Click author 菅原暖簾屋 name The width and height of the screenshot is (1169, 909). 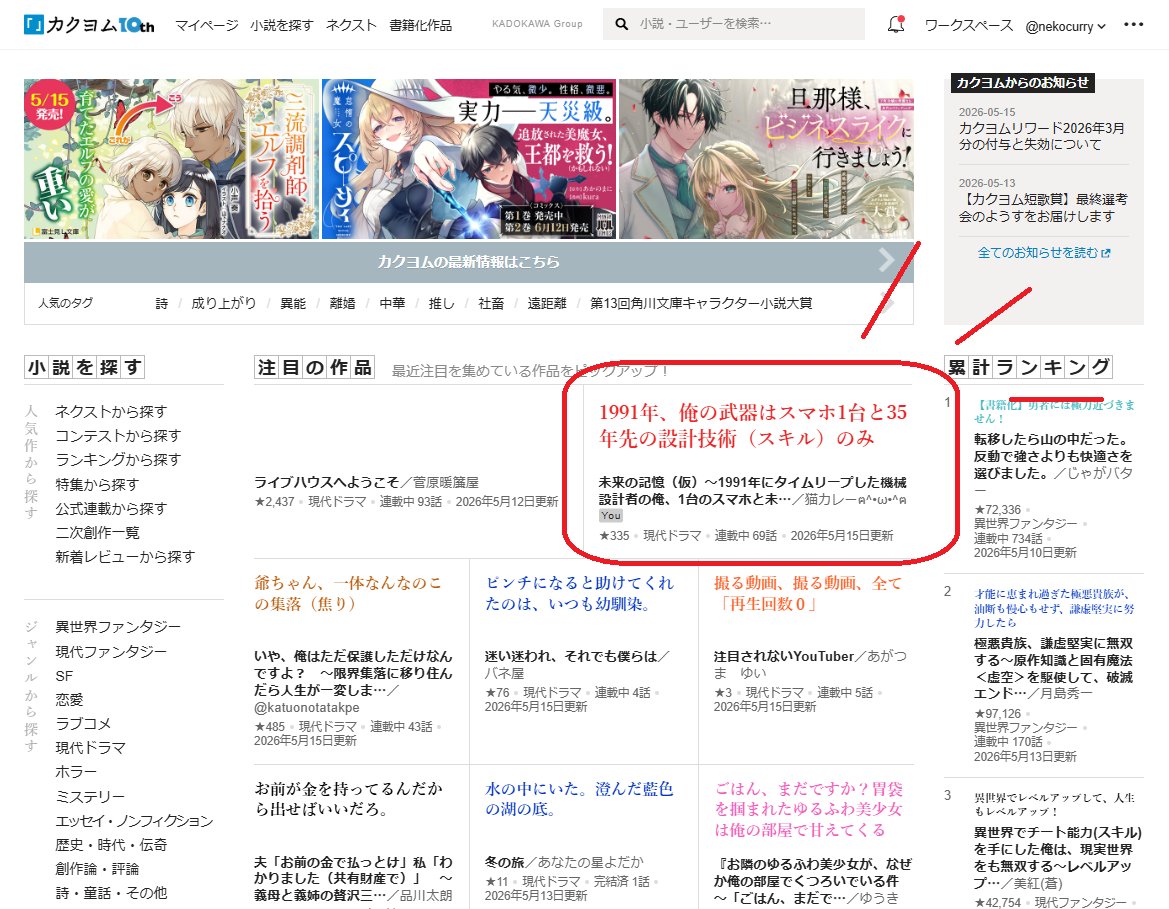[446, 482]
